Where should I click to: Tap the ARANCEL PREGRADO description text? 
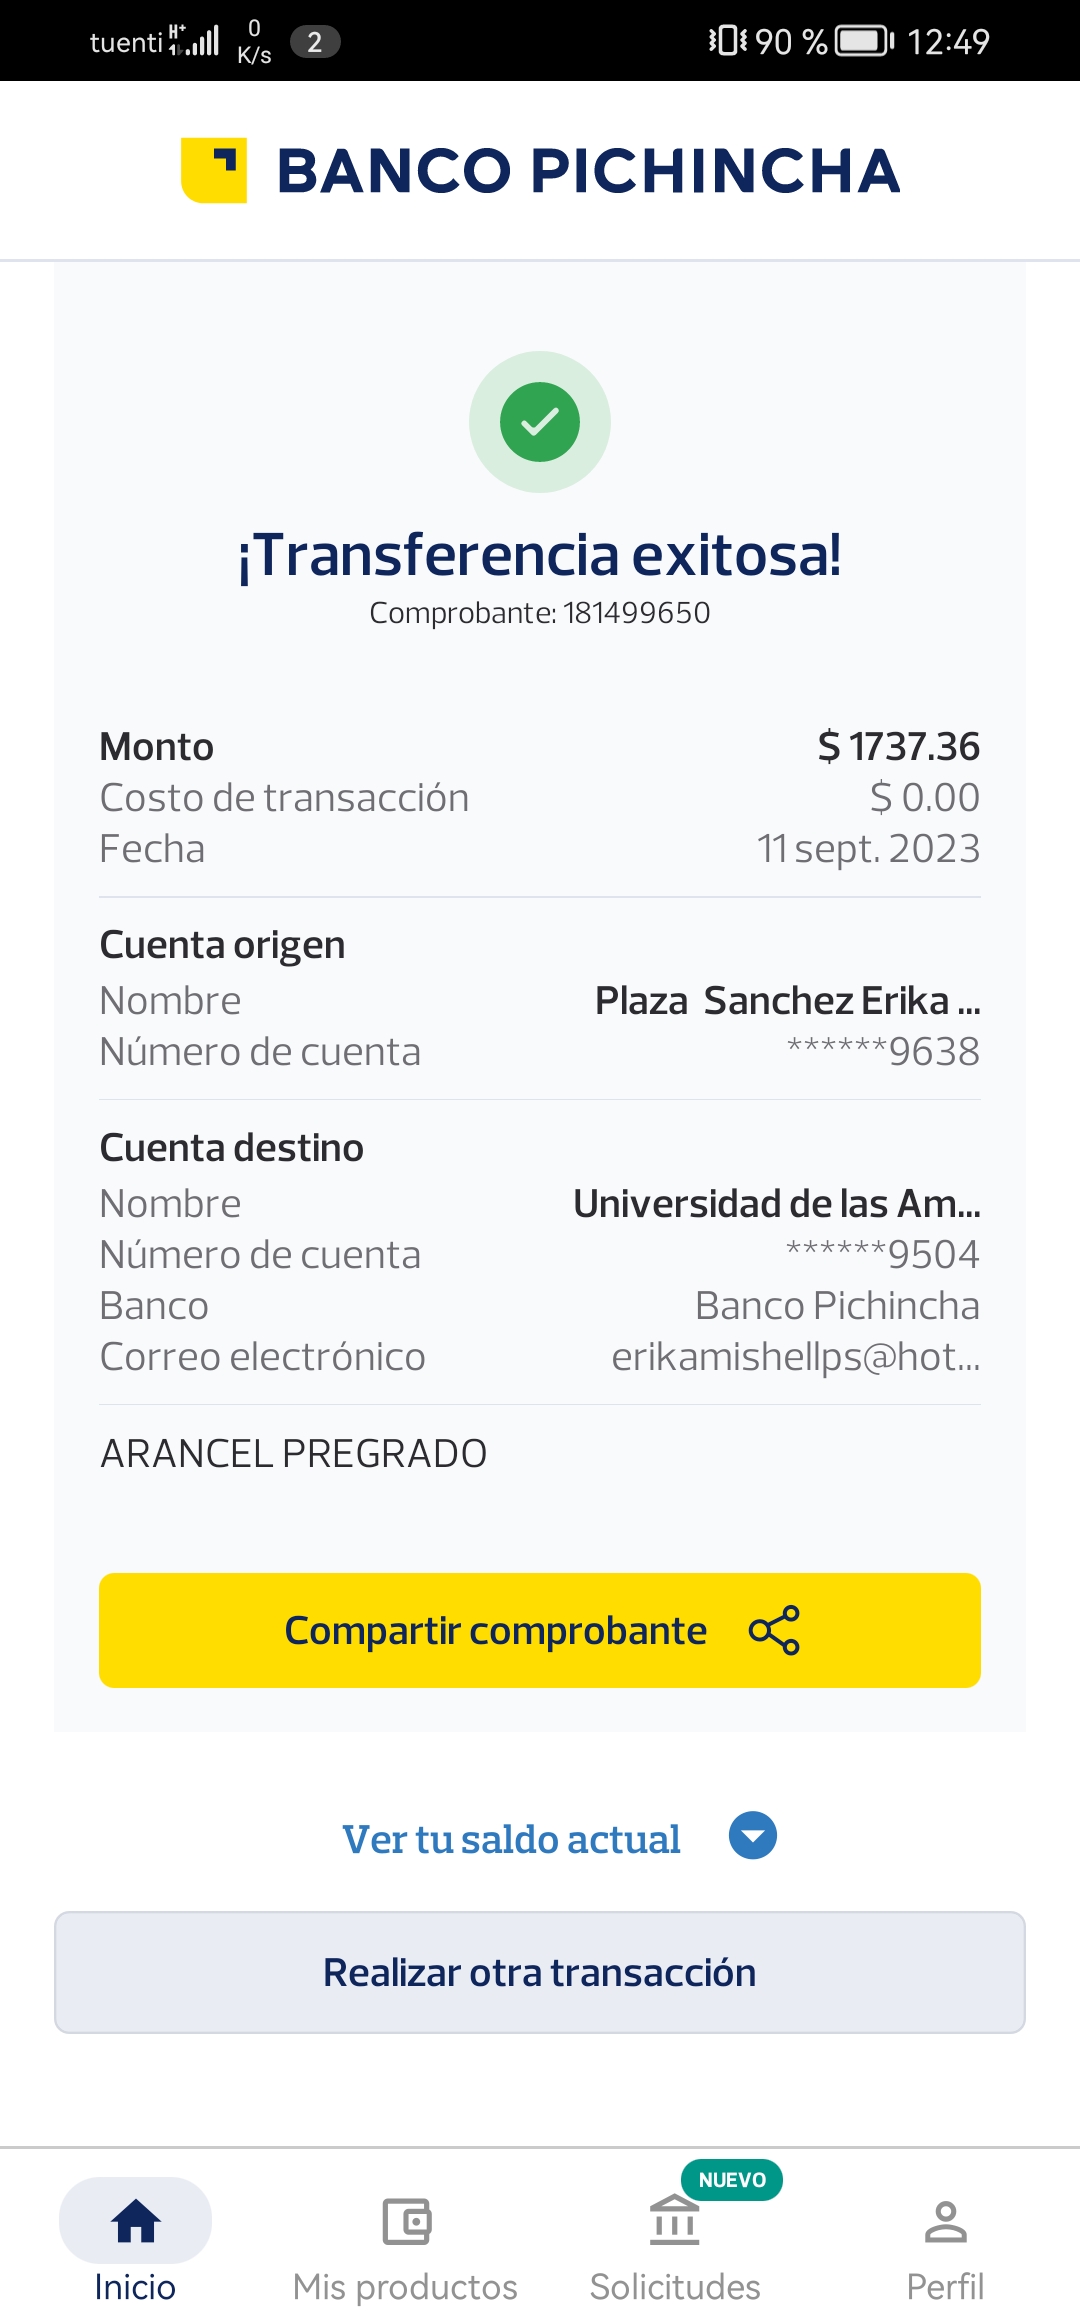294,1454
